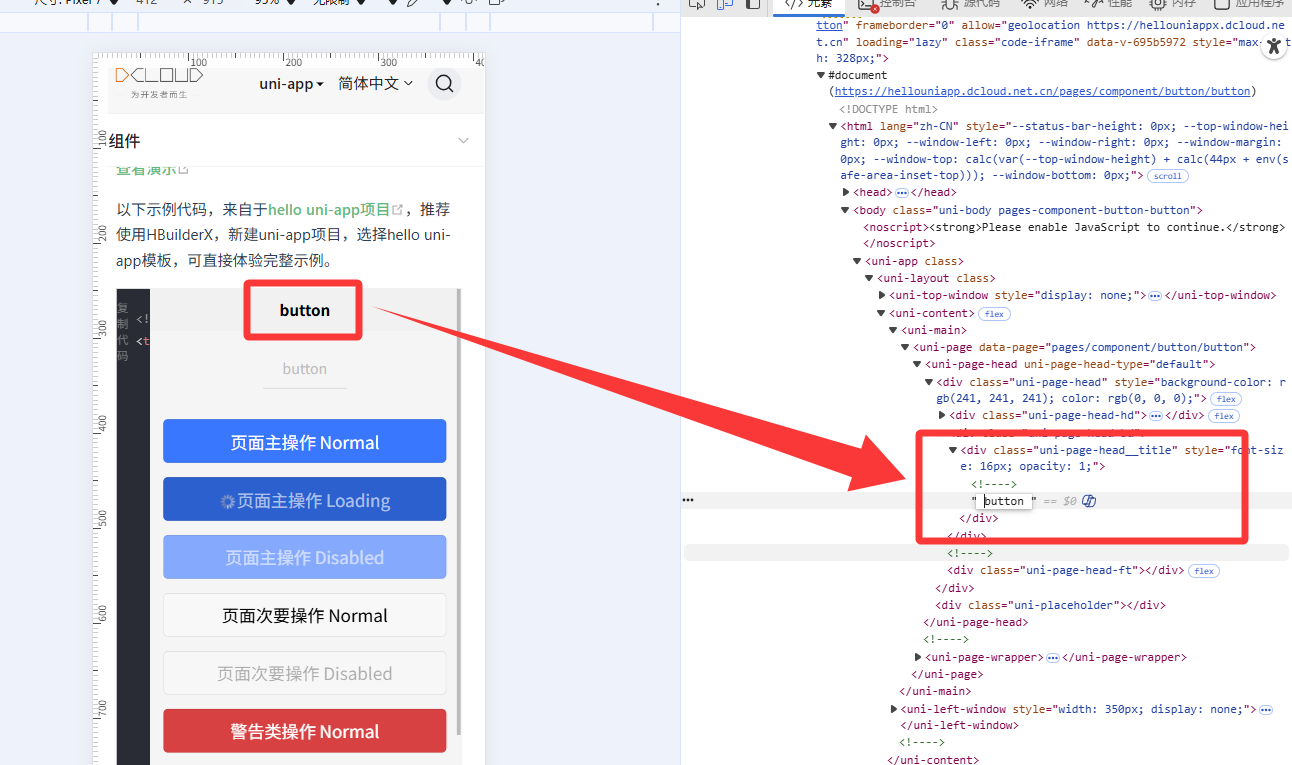Image resolution: width=1292 pixels, height=765 pixels.
Task: Collapse the uni-main node
Action: pyautogui.click(x=893, y=330)
